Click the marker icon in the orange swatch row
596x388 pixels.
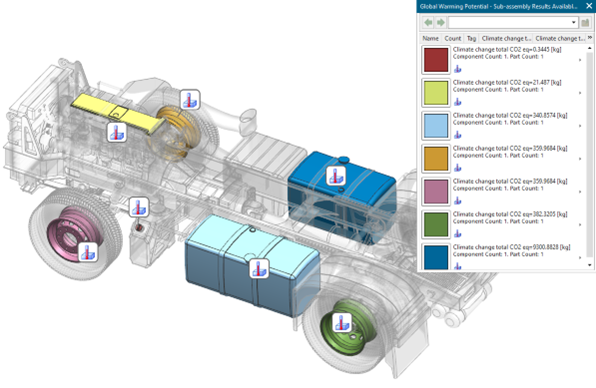(458, 168)
